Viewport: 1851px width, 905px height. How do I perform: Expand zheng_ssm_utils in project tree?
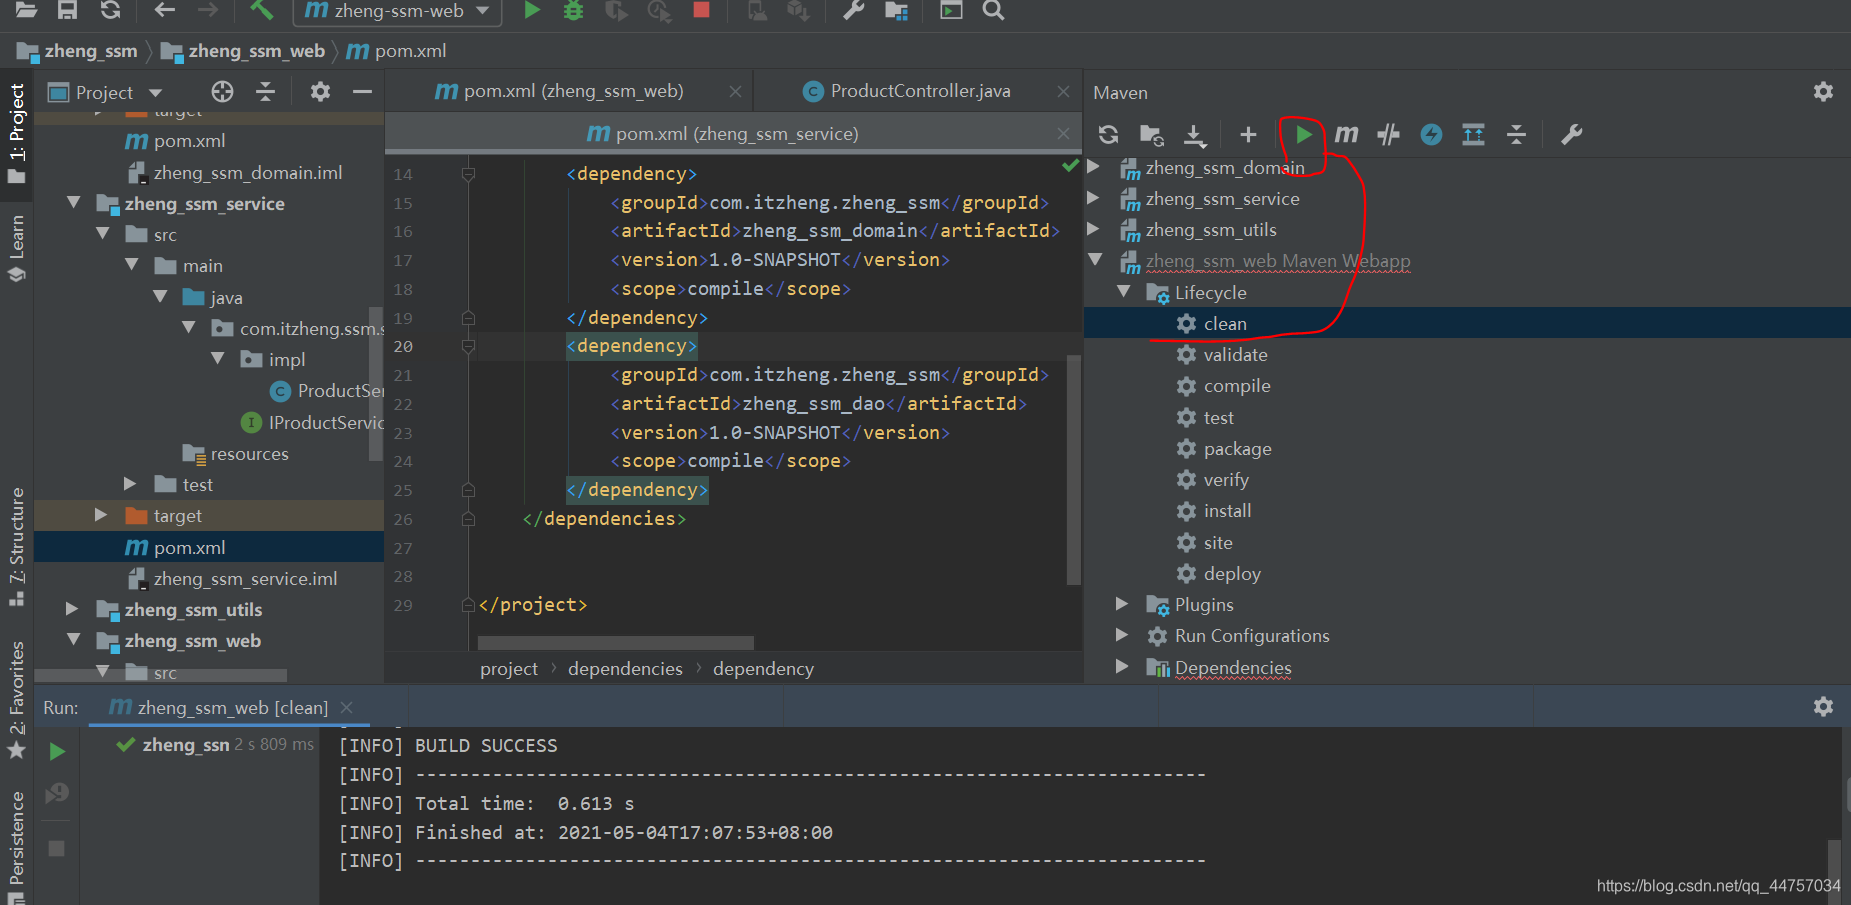[x=71, y=608]
